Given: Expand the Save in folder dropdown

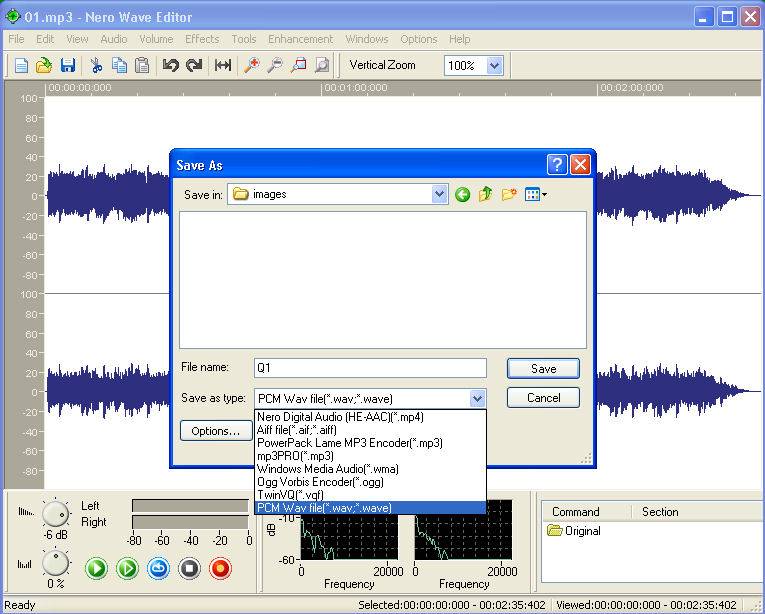Looking at the screenshot, I should [438, 194].
